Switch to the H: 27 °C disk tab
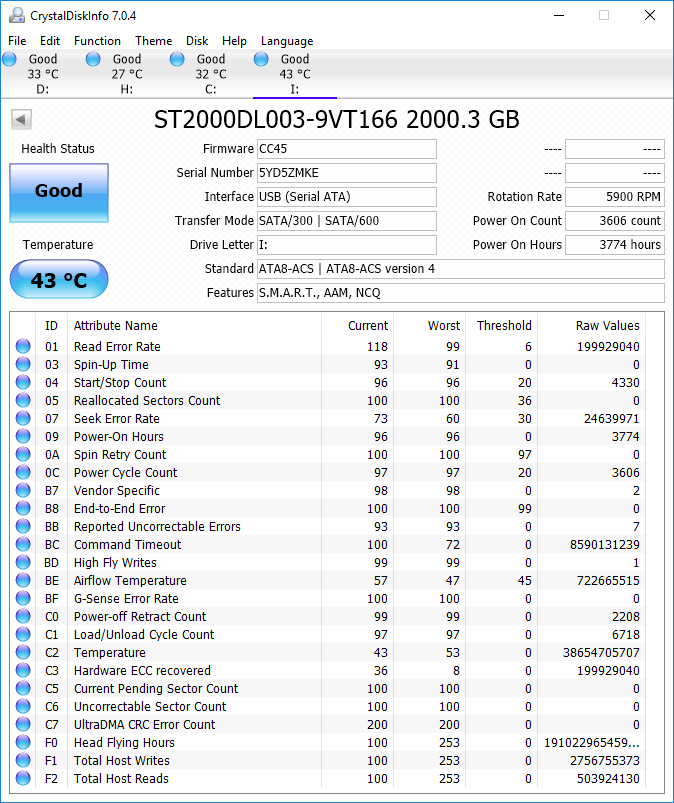Image resolution: width=674 pixels, height=803 pixels. point(127,74)
